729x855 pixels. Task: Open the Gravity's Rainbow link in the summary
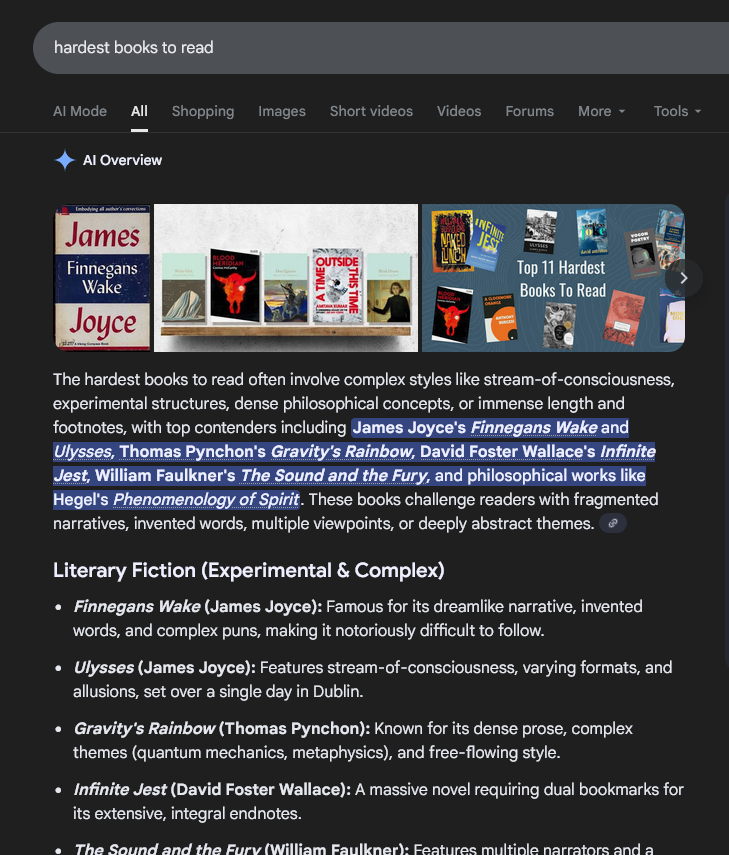click(x=342, y=451)
